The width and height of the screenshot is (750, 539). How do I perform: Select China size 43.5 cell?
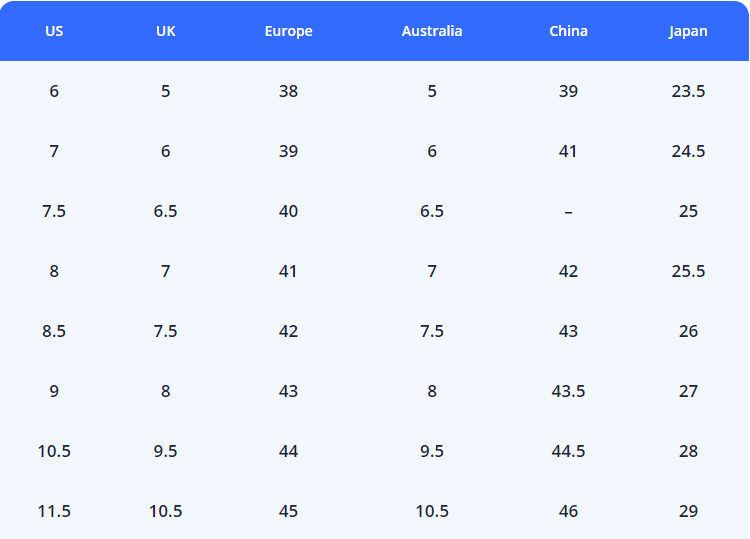(568, 391)
